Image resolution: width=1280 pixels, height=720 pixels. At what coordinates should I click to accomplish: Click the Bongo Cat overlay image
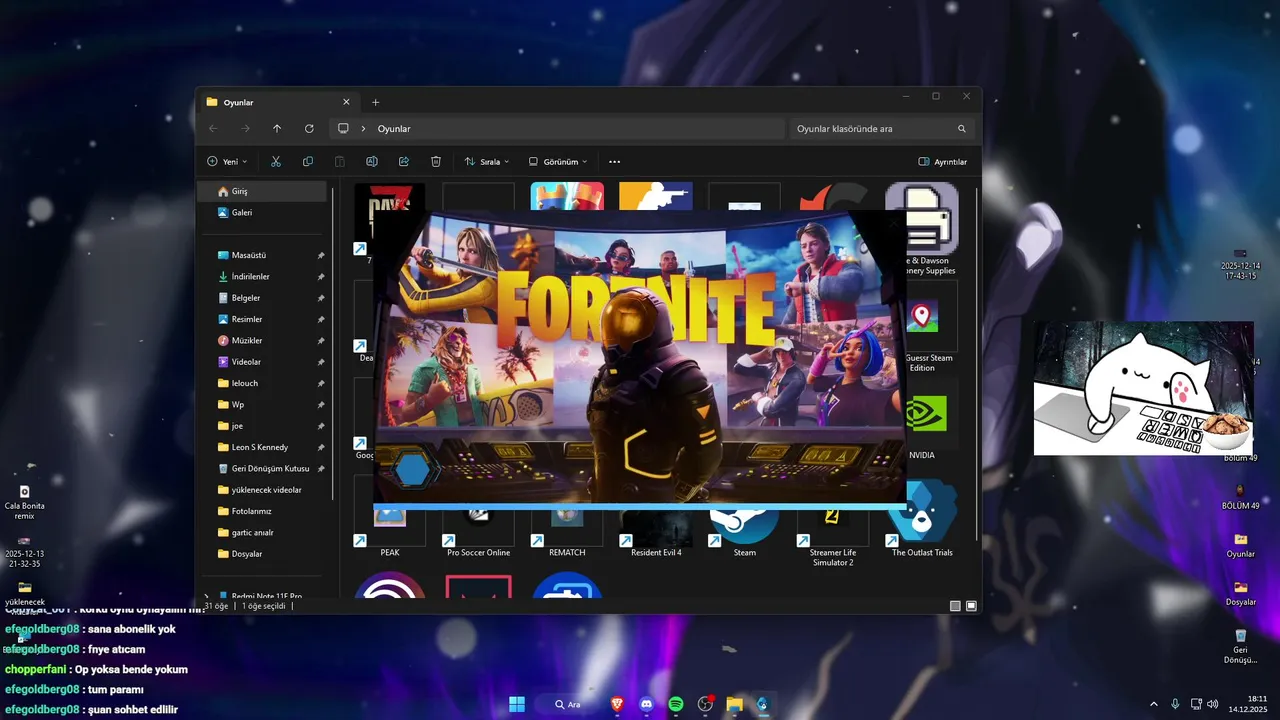[1143, 388]
